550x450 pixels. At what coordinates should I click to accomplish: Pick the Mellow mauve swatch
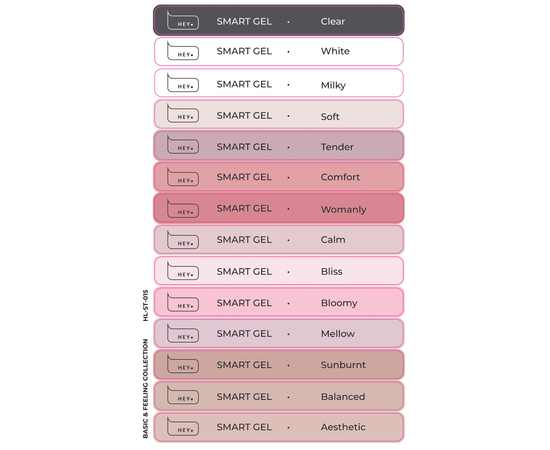tap(279, 333)
